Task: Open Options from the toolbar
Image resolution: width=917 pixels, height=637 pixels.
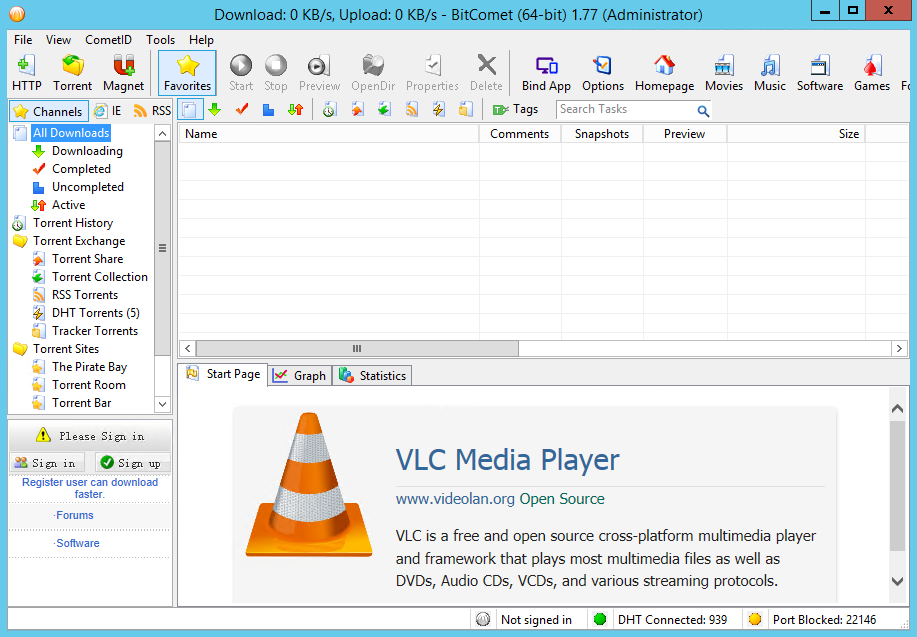Action: 603,73
